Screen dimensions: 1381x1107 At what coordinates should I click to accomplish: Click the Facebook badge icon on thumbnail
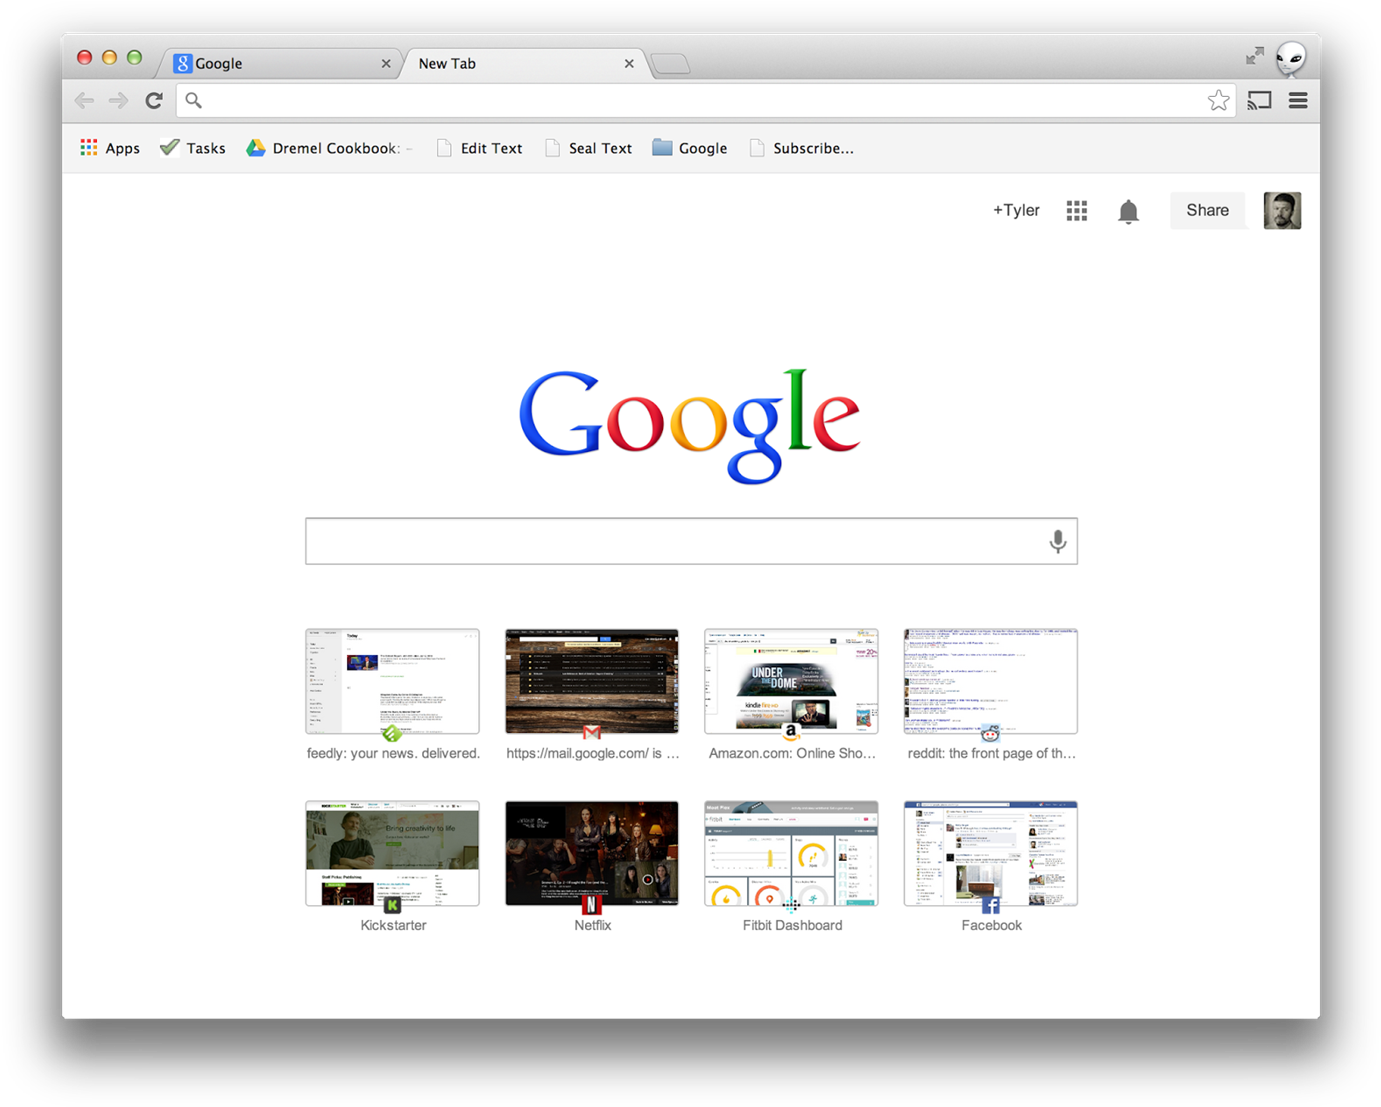click(x=991, y=905)
